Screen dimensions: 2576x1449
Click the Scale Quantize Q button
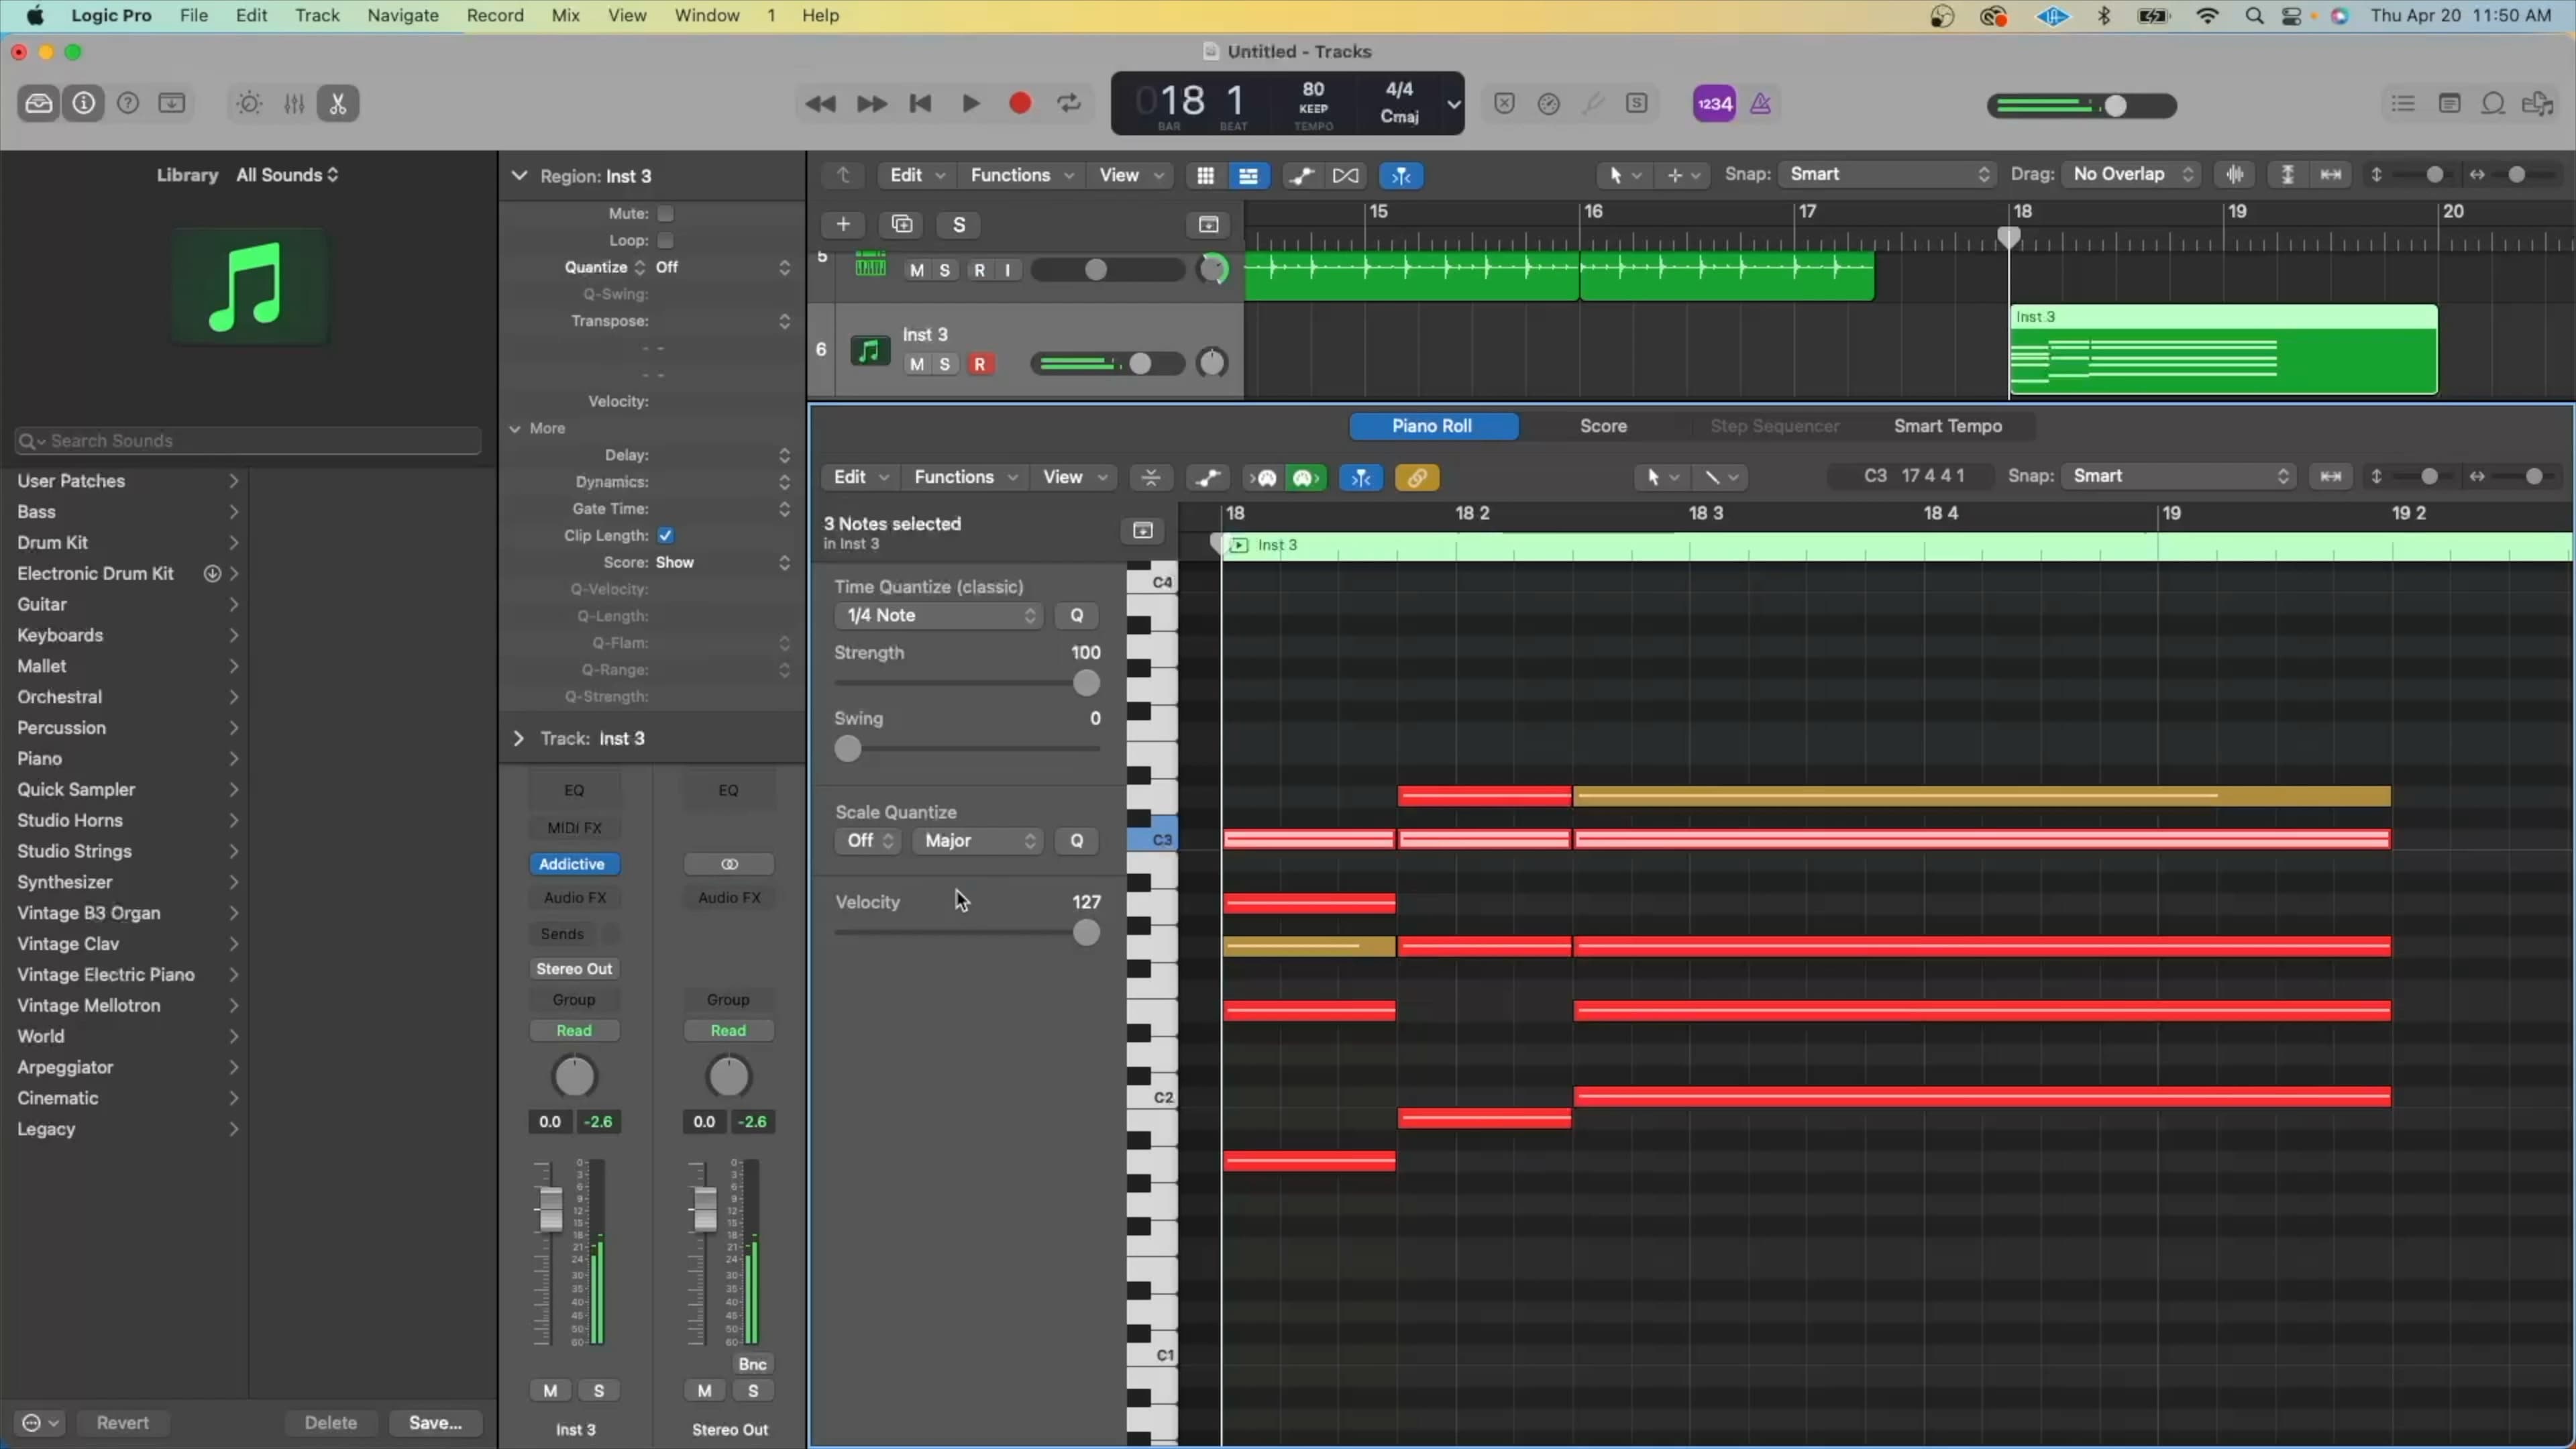point(1076,841)
